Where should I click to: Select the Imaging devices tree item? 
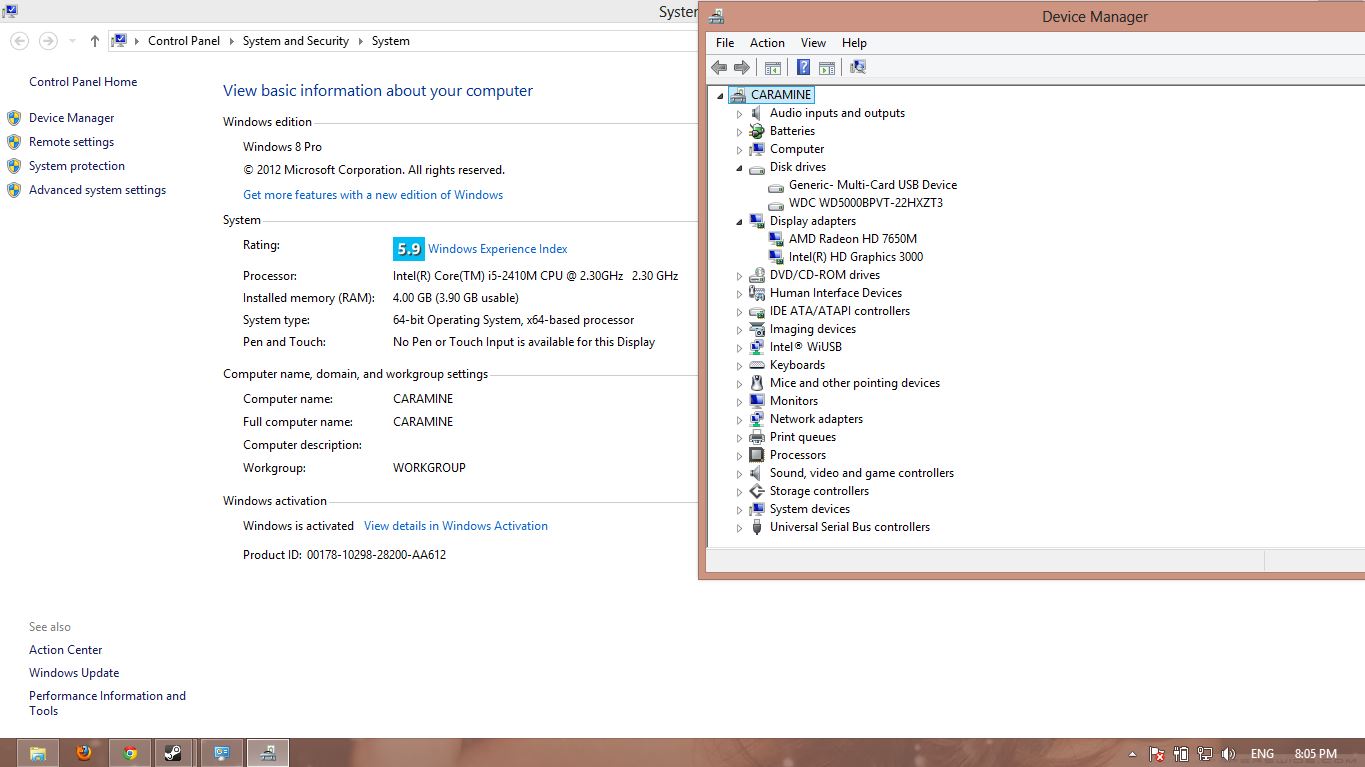click(x=813, y=329)
